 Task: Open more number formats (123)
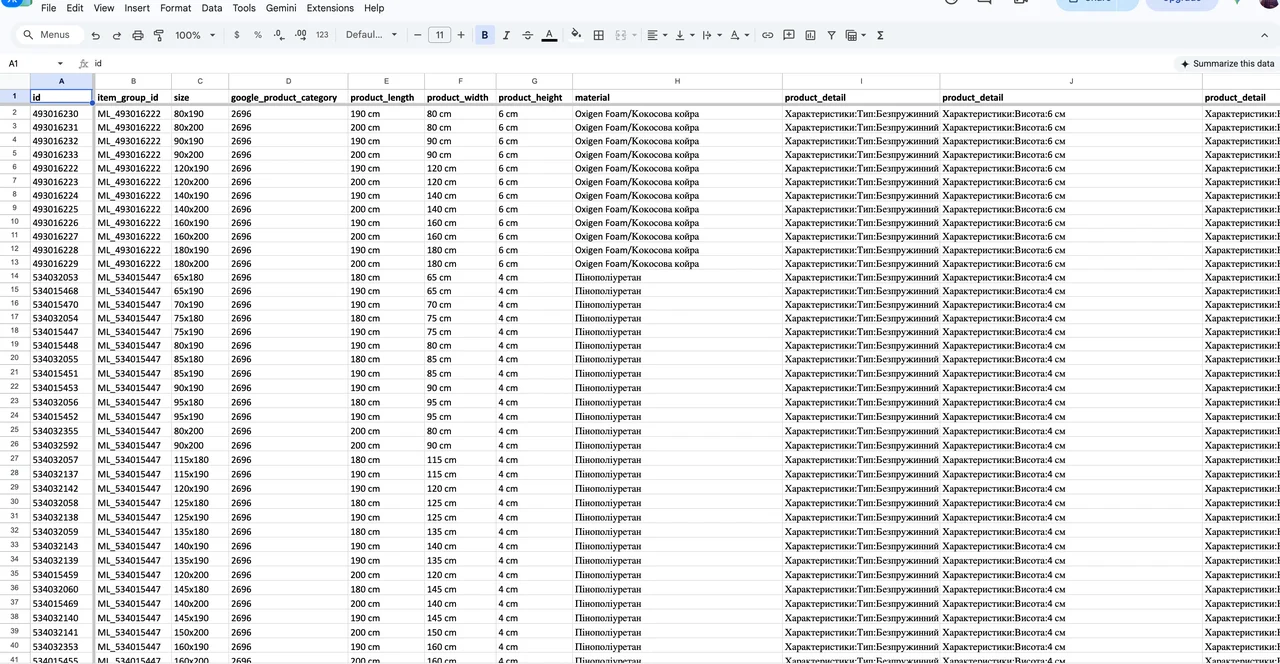point(322,35)
